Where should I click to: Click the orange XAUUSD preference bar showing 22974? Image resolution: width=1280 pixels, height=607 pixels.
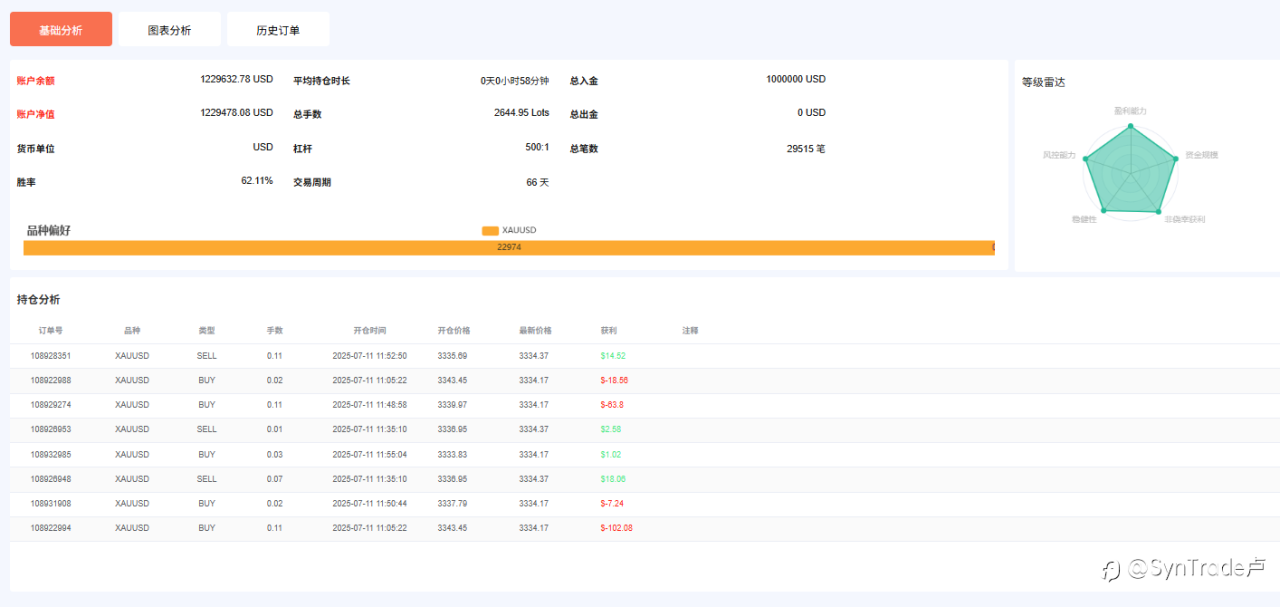(x=508, y=247)
